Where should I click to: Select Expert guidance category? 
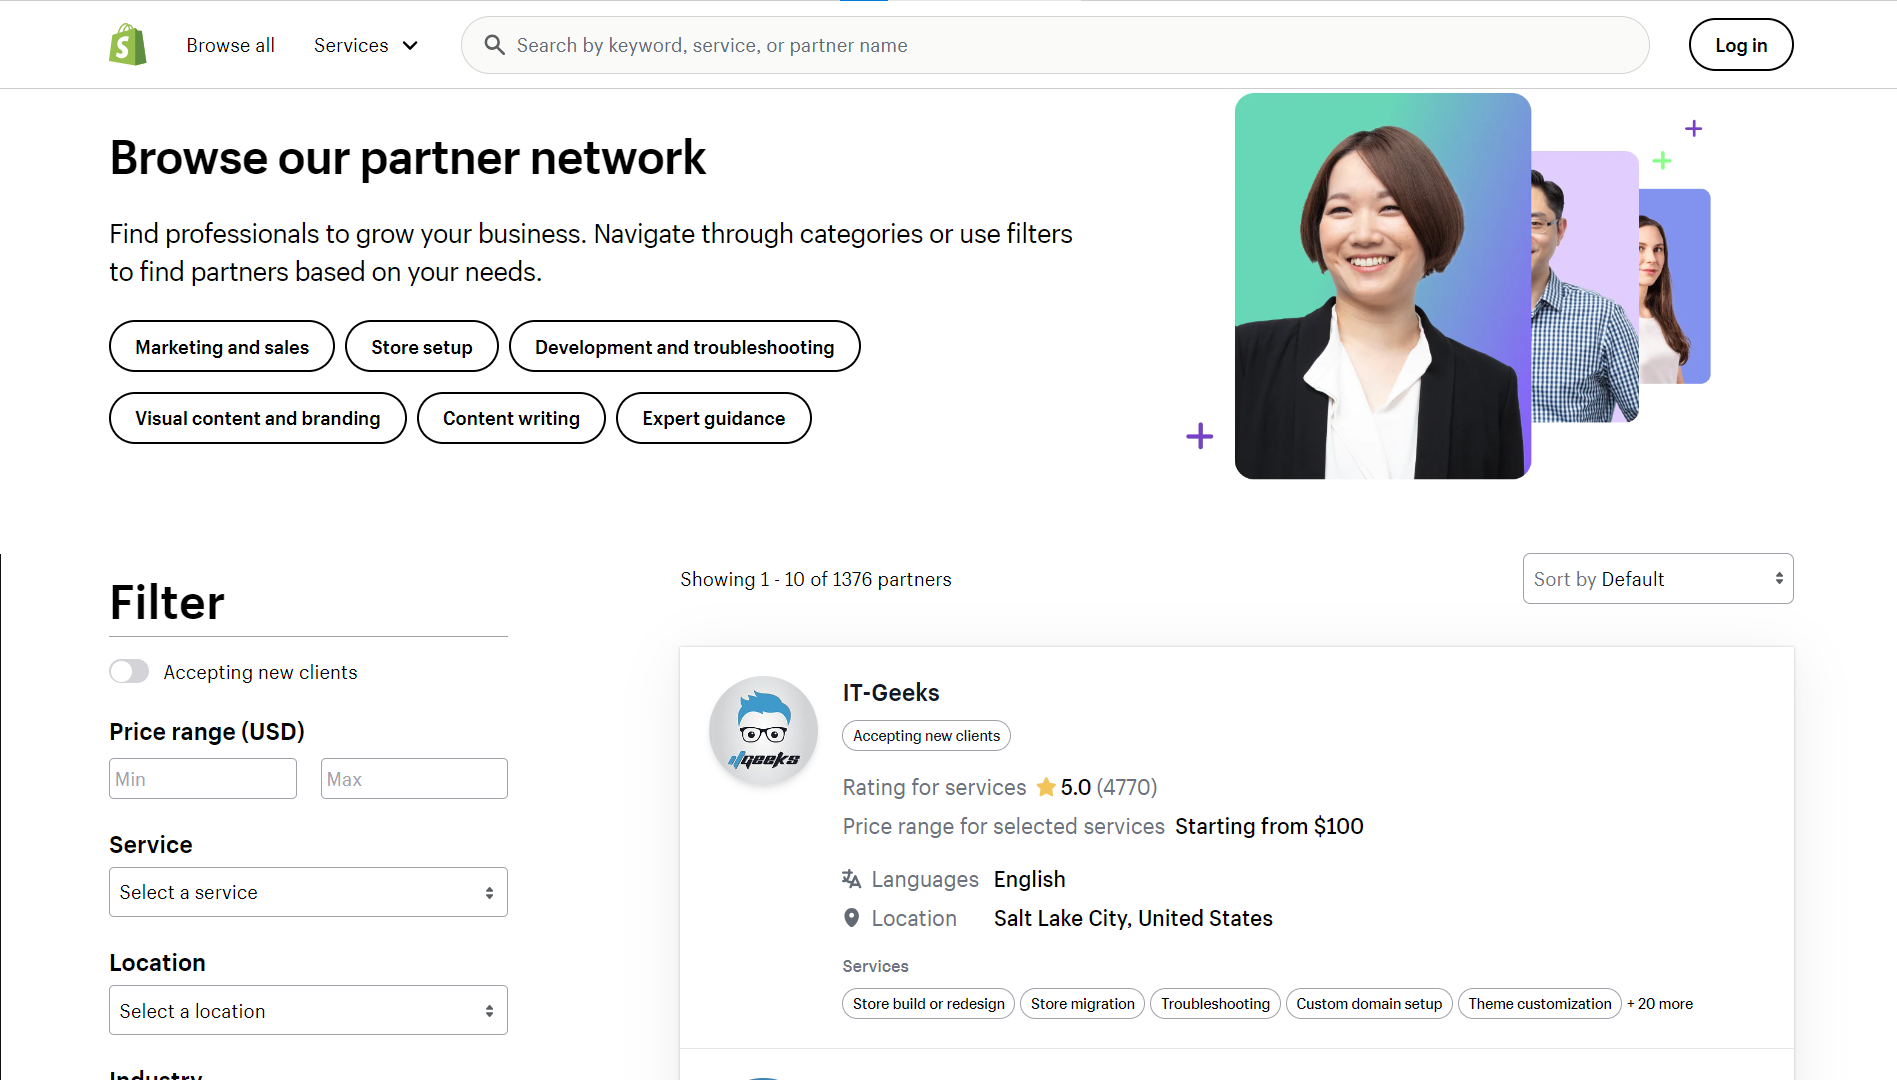coord(714,418)
